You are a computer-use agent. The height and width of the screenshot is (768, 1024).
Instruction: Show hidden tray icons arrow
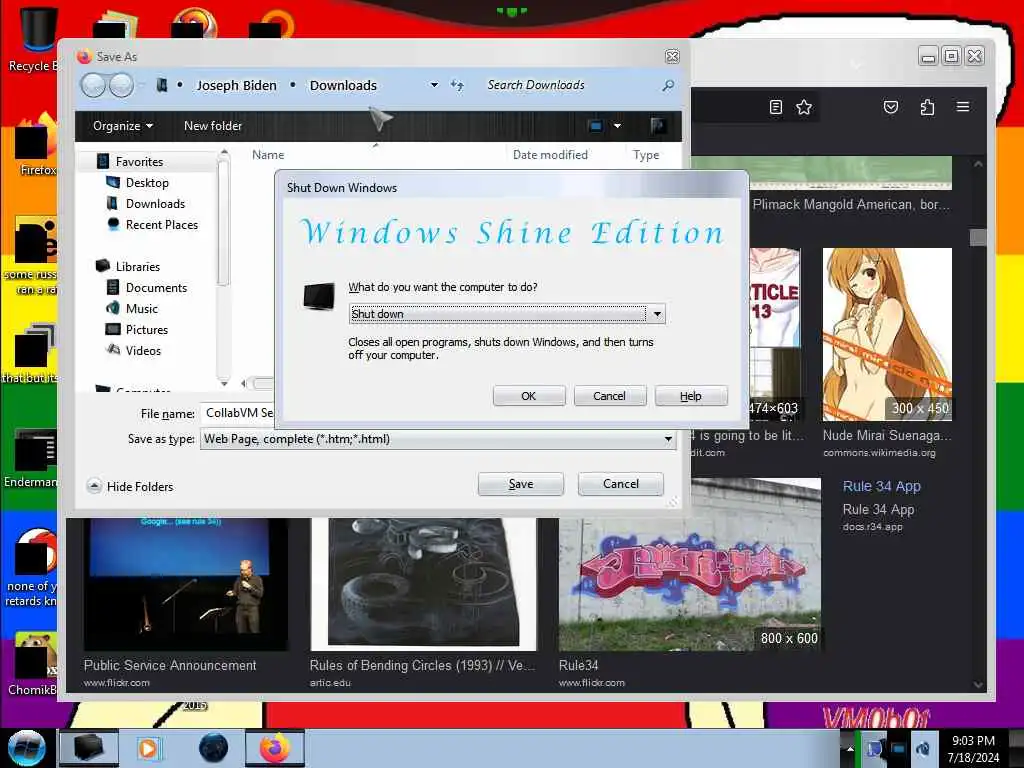pos(850,749)
